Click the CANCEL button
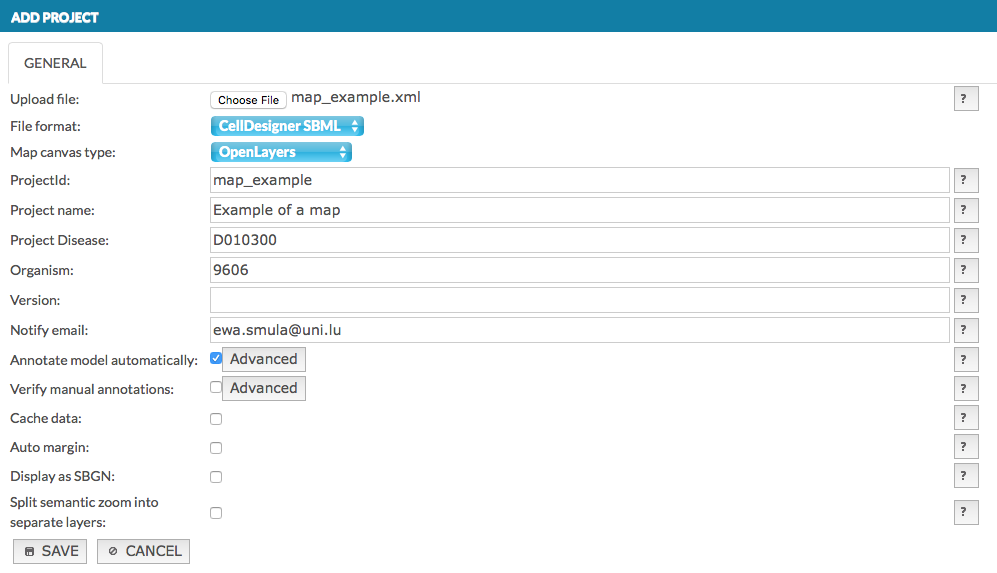 point(143,551)
